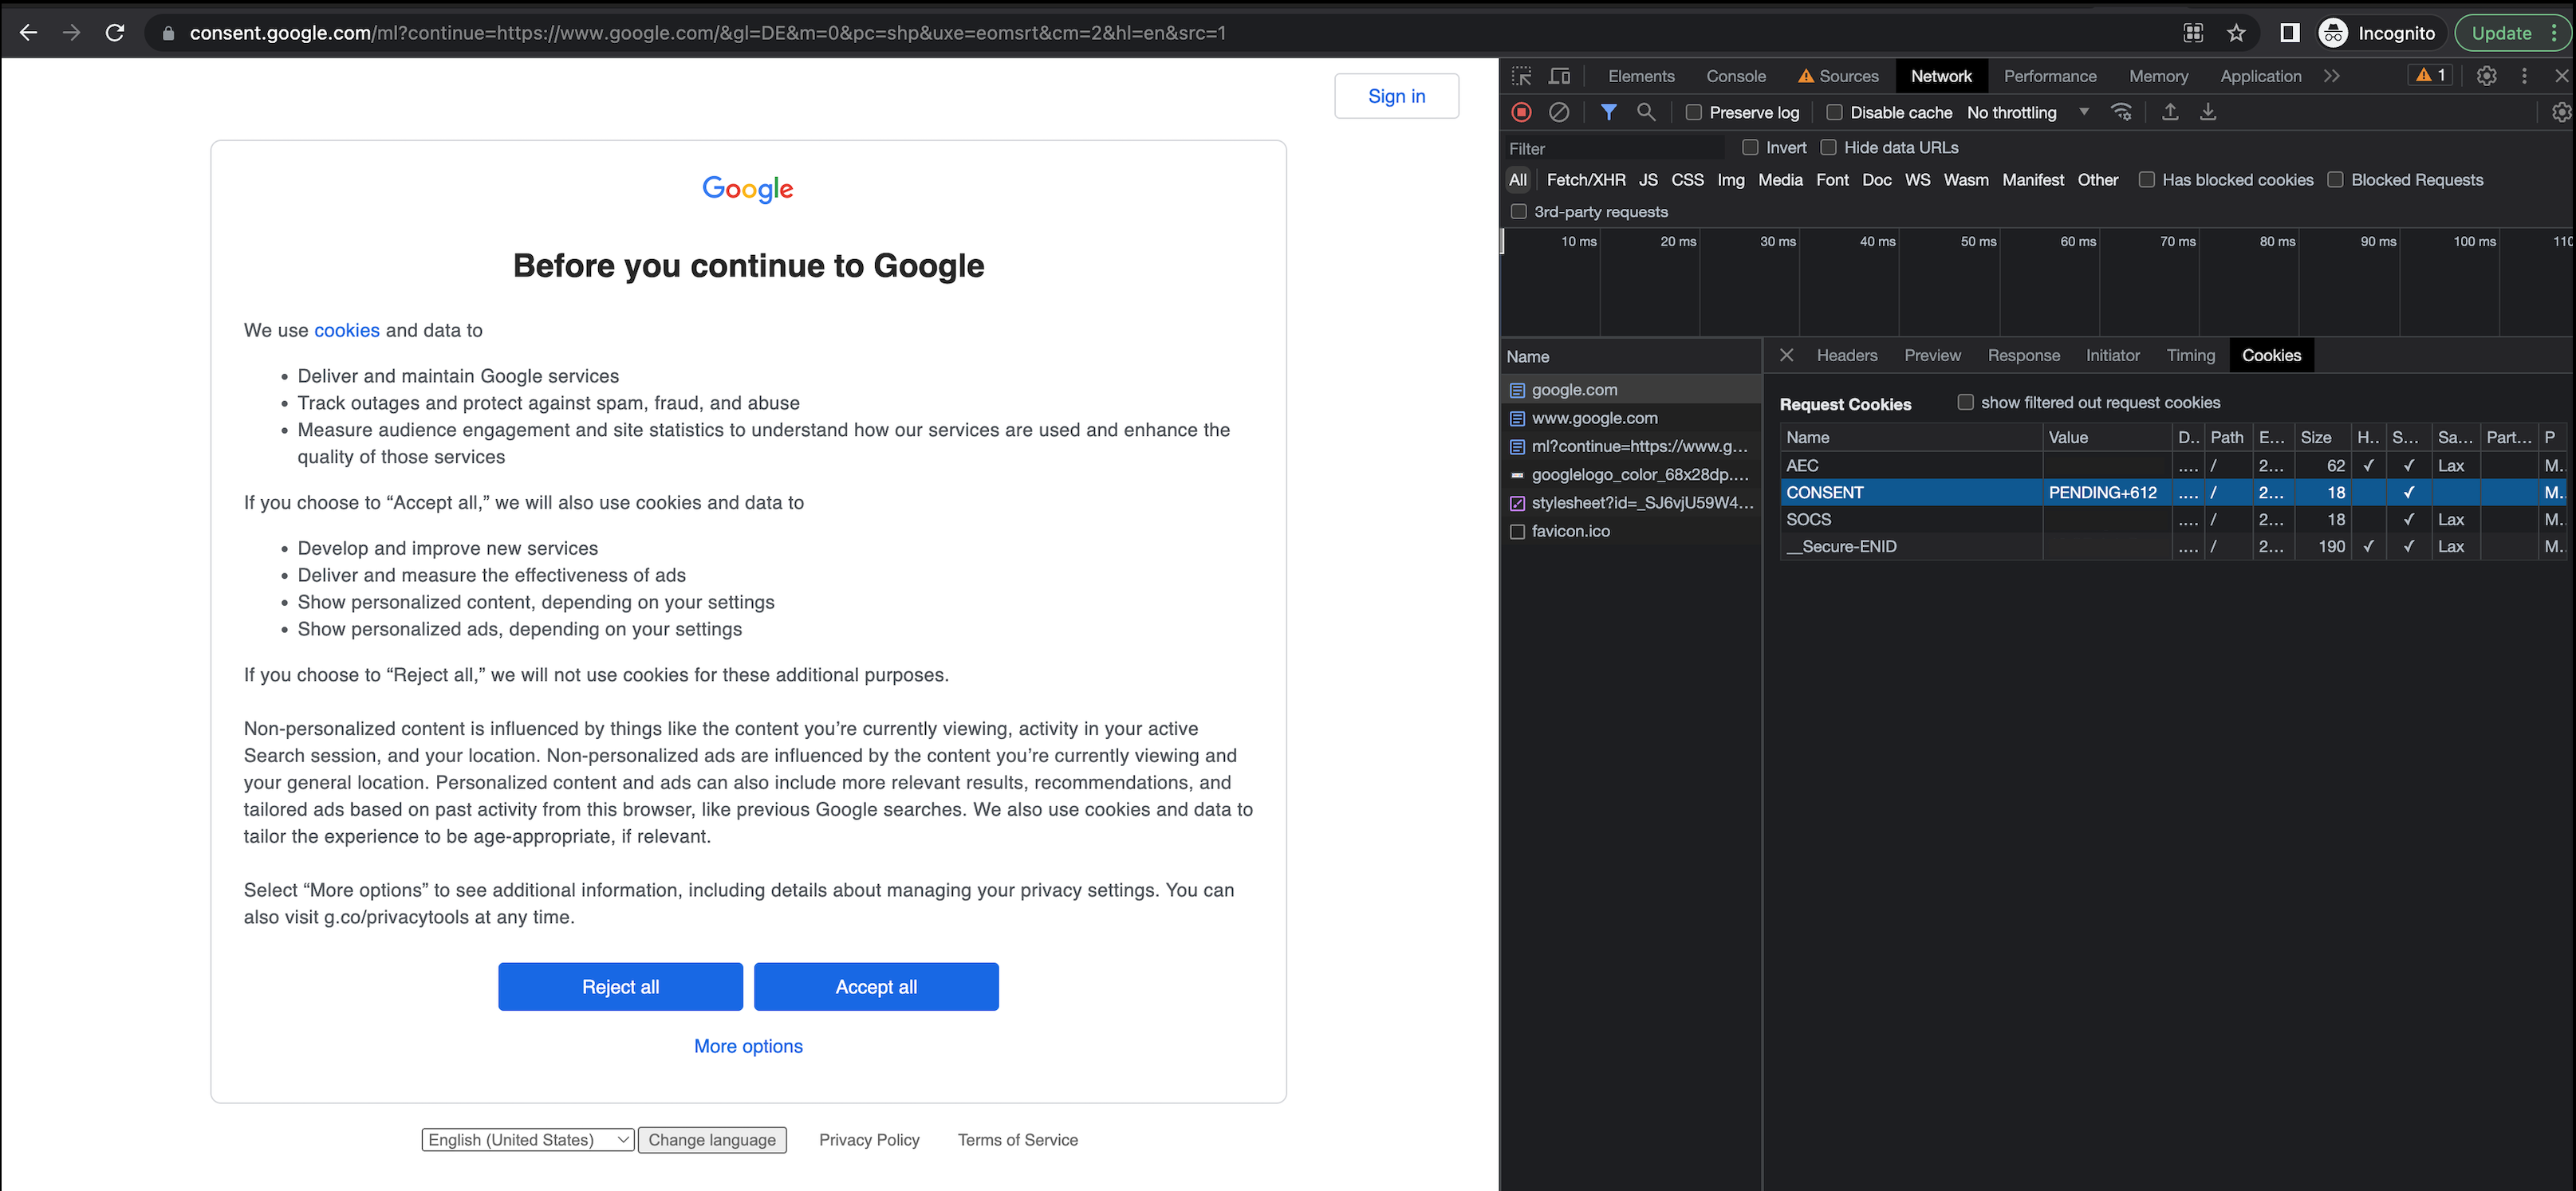Toggle the network filter funnel icon
The image size is (2576, 1191).
coord(1608,113)
